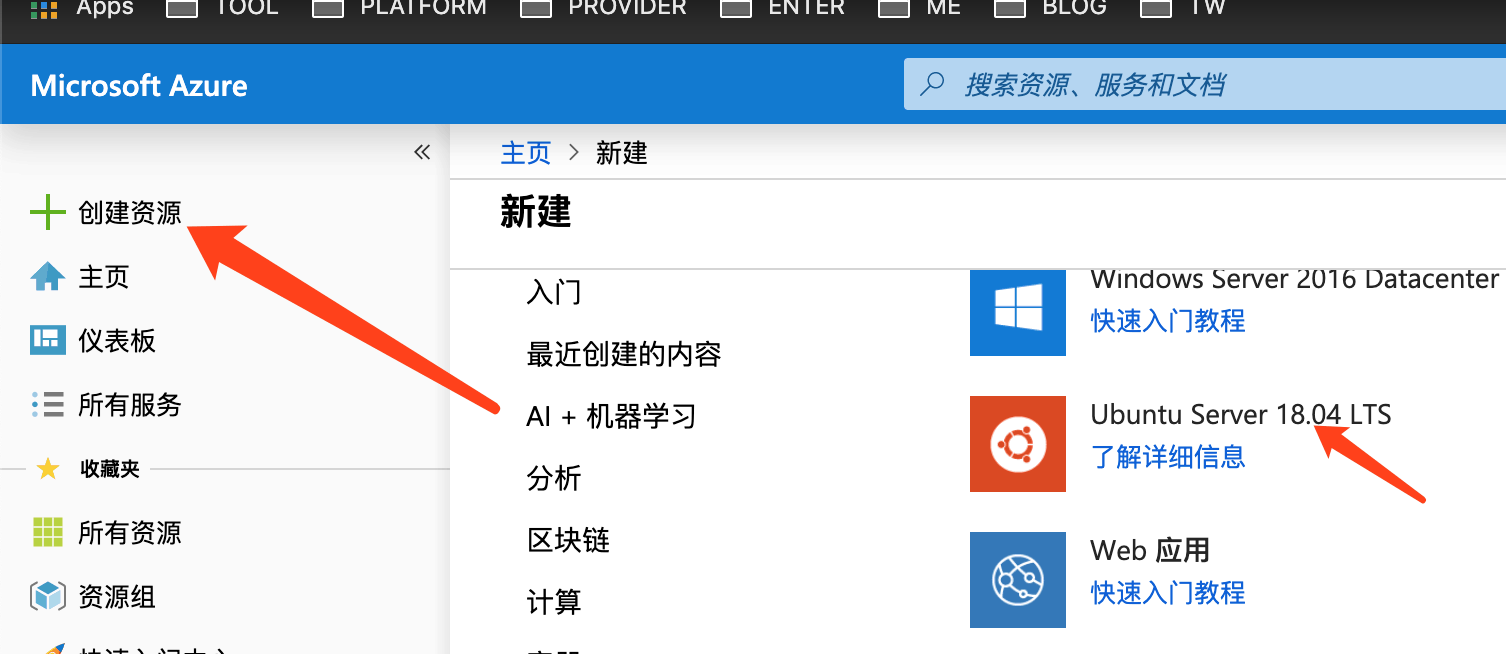Open 所有资源 in the favorites list
1506x654 pixels.
pos(106,533)
